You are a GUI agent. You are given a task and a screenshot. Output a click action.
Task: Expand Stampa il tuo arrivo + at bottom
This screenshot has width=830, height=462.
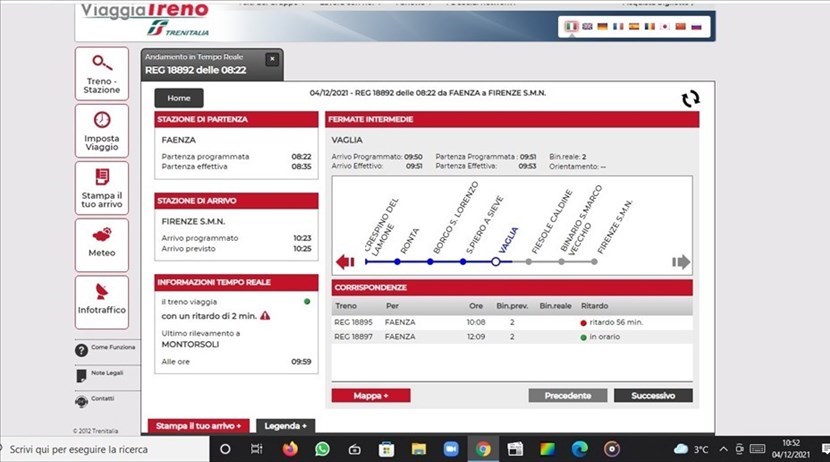point(199,426)
